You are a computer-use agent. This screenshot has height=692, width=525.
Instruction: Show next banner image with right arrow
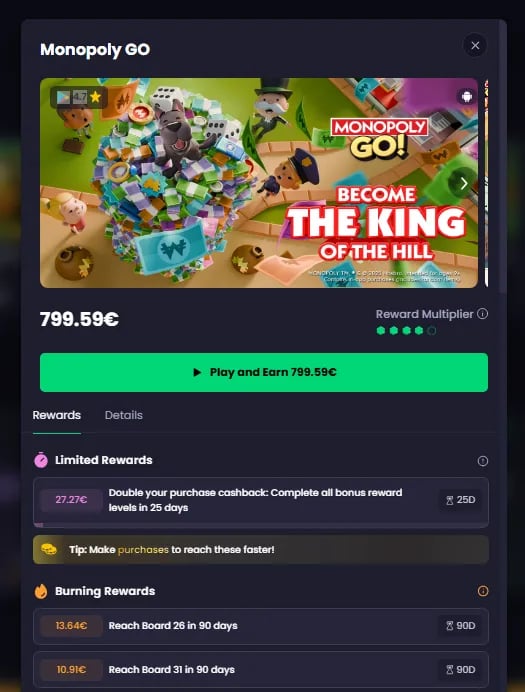[x=463, y=183]
